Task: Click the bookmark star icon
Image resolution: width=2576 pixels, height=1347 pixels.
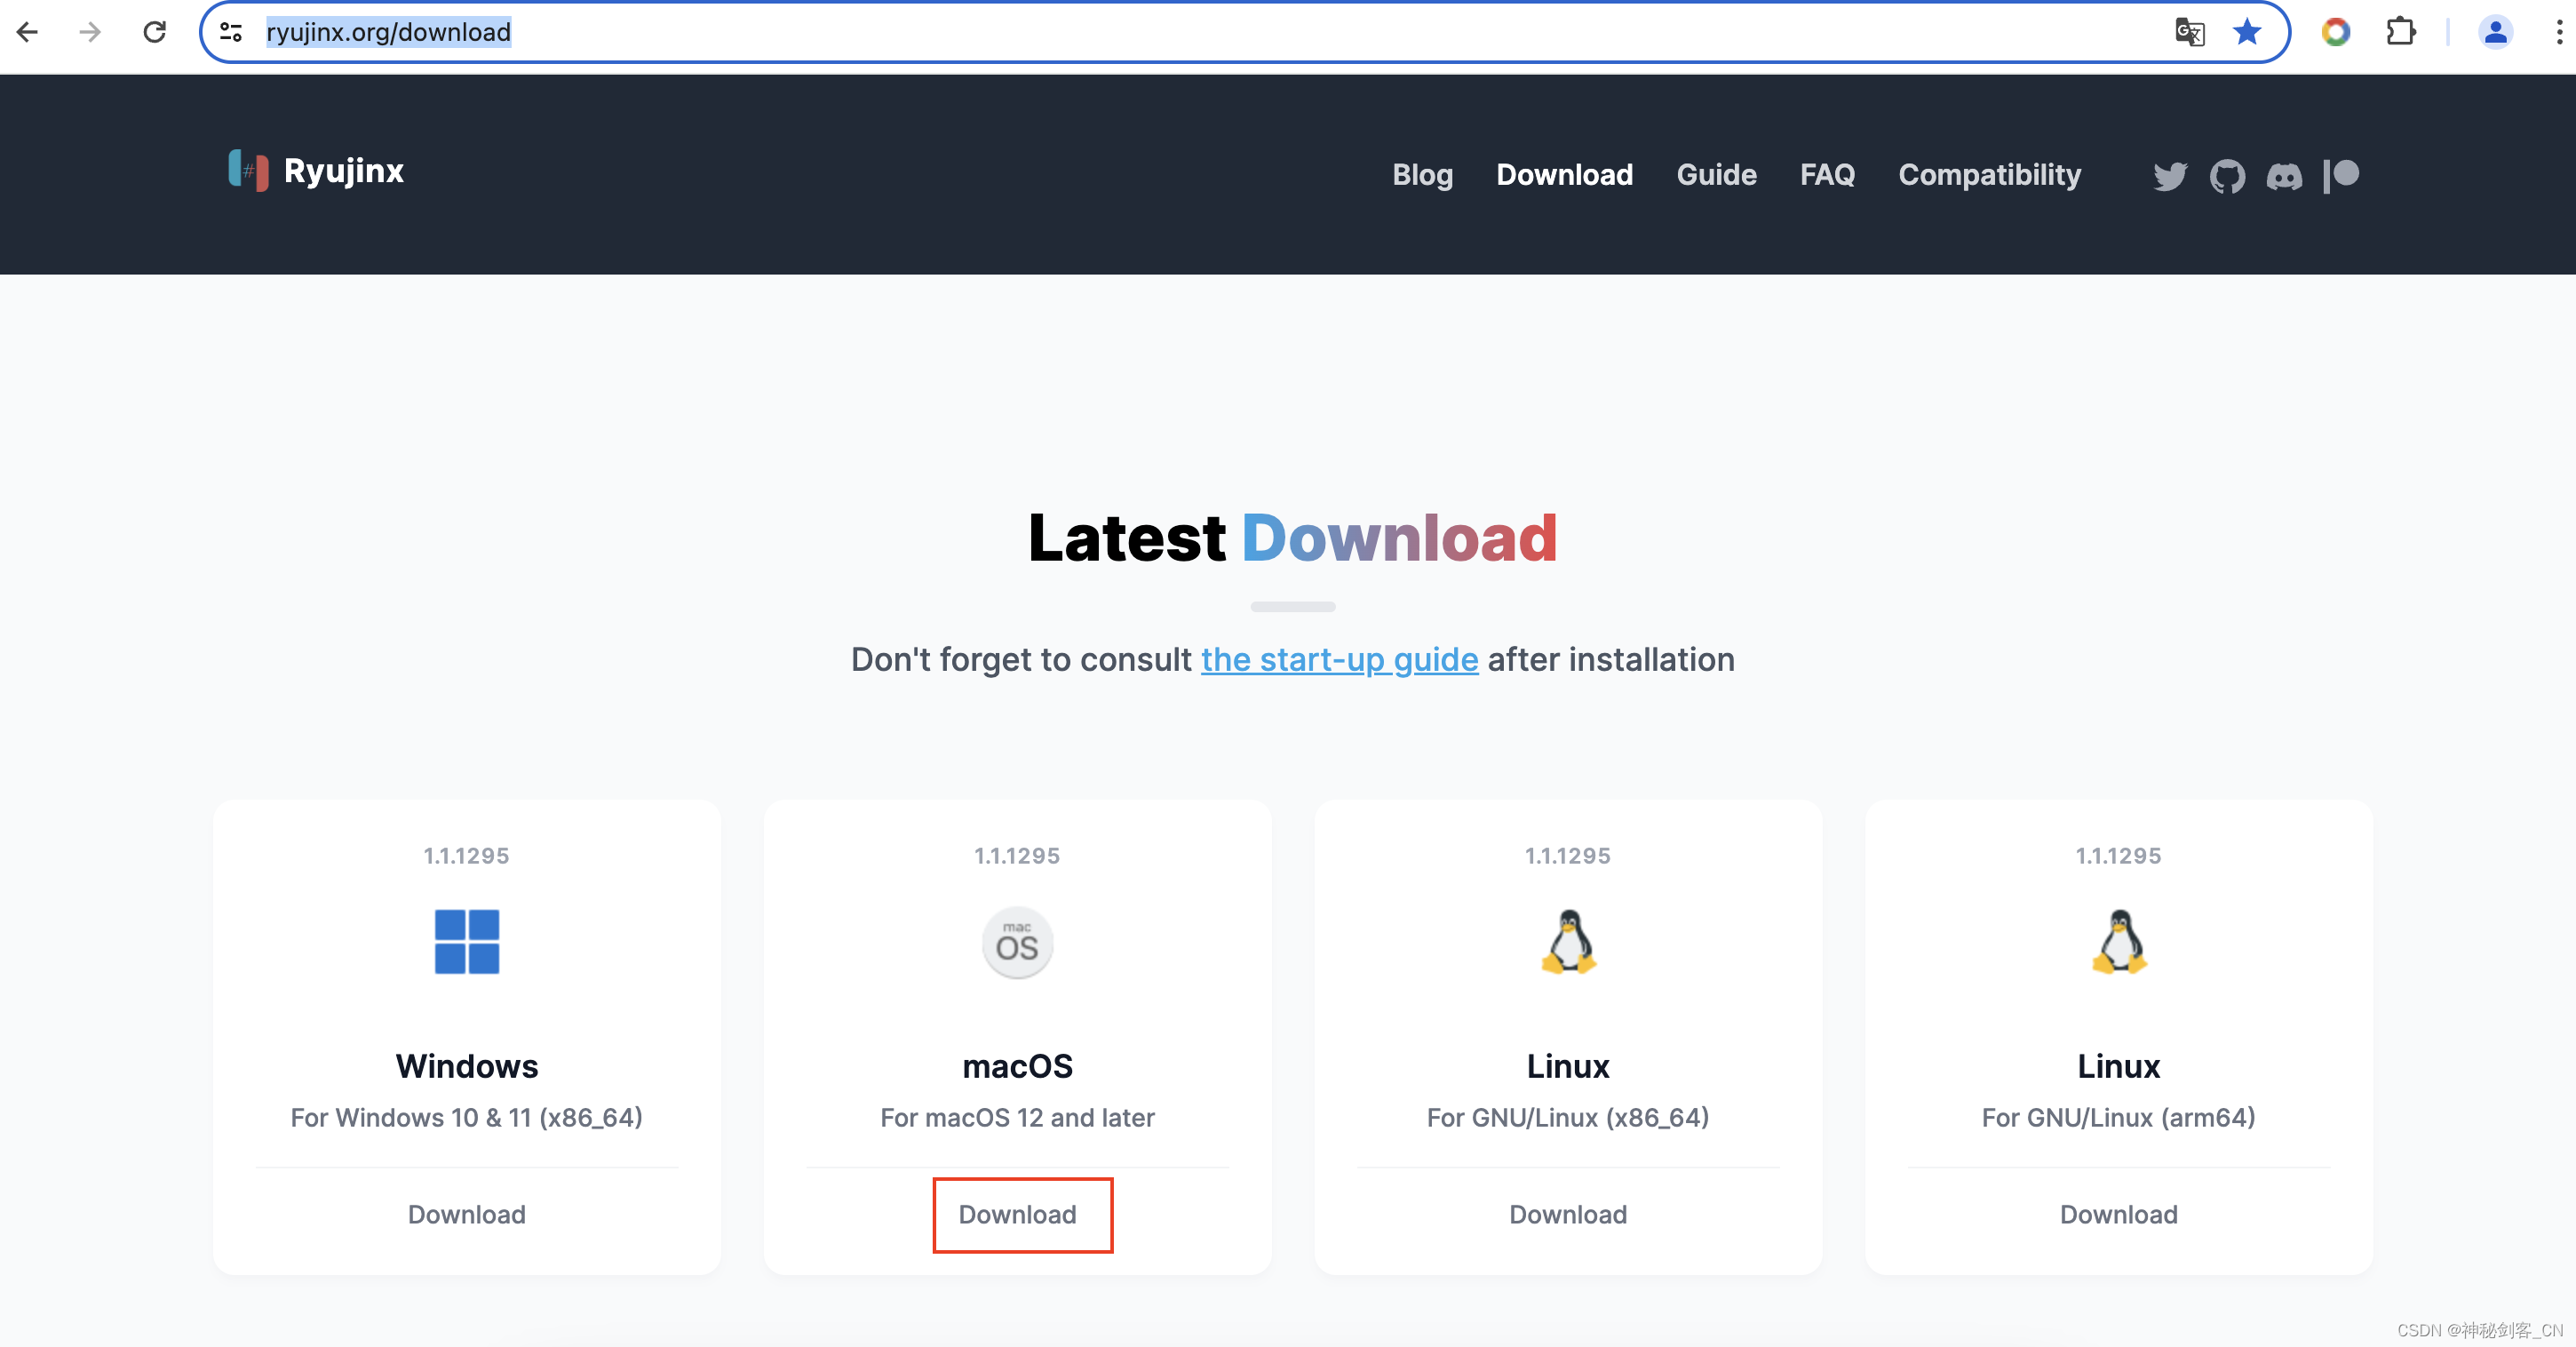Action: pos(2247,32)
